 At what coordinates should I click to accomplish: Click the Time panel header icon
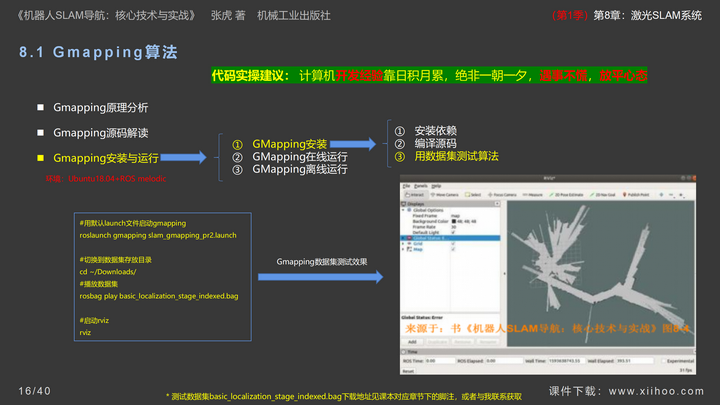coord(404,352)
